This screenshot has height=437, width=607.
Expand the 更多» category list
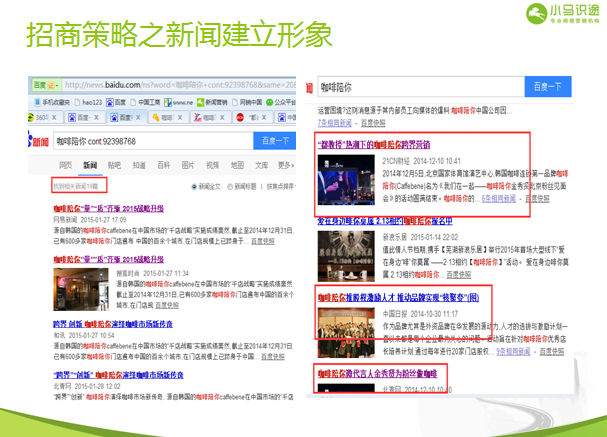point(286,165)
